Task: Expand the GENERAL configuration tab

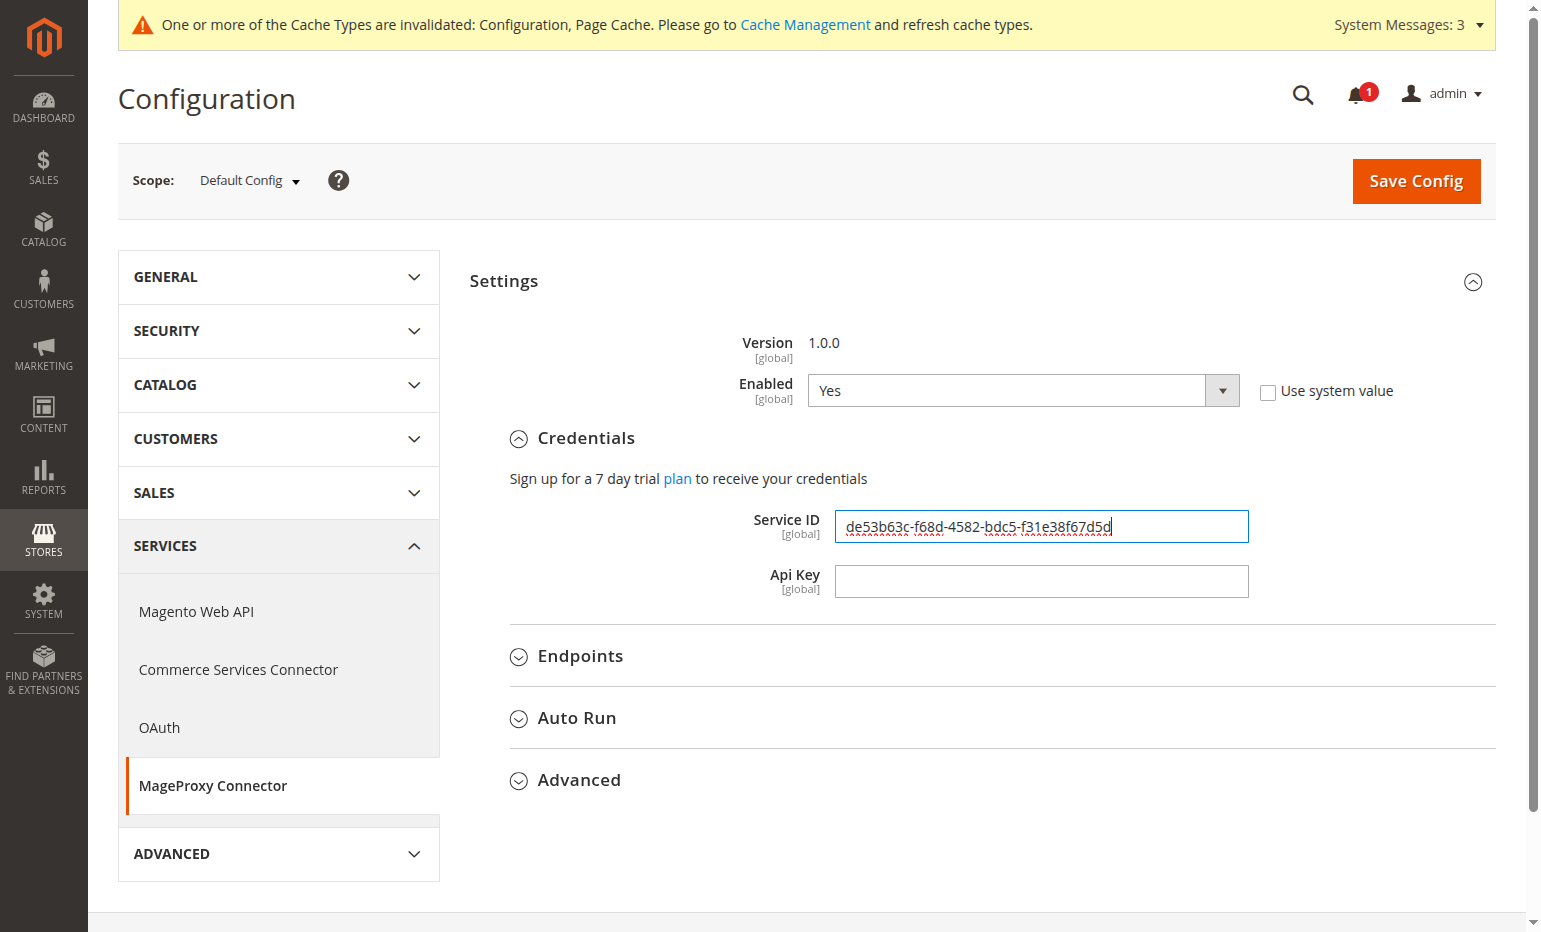Action: [x=279, y=277]
